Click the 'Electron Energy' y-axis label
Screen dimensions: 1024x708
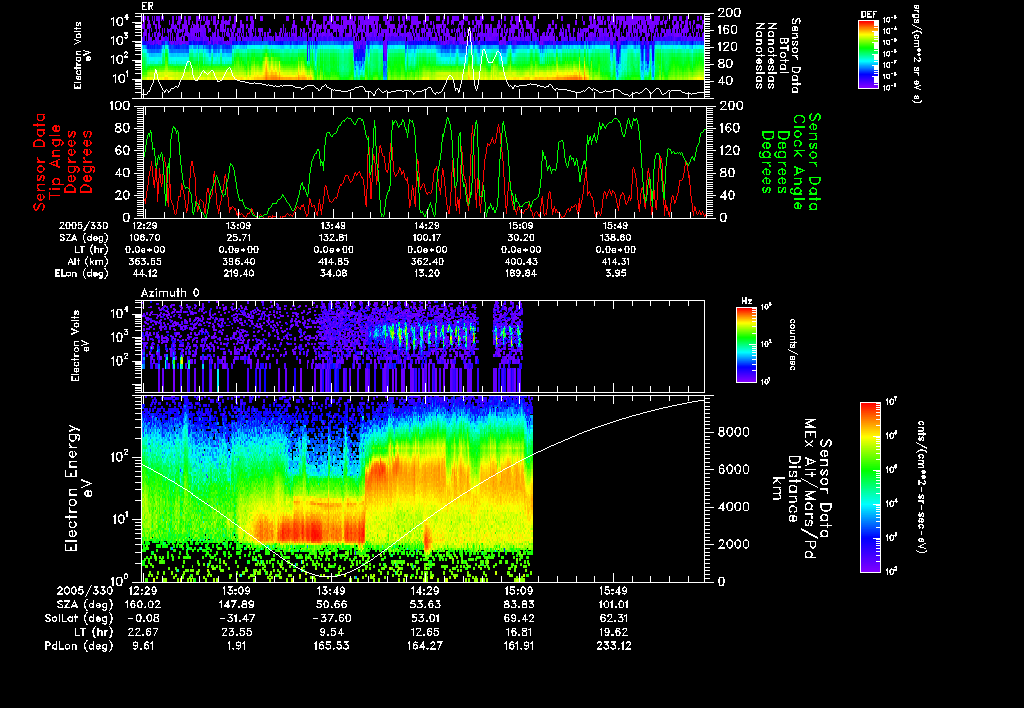point(72,489)
